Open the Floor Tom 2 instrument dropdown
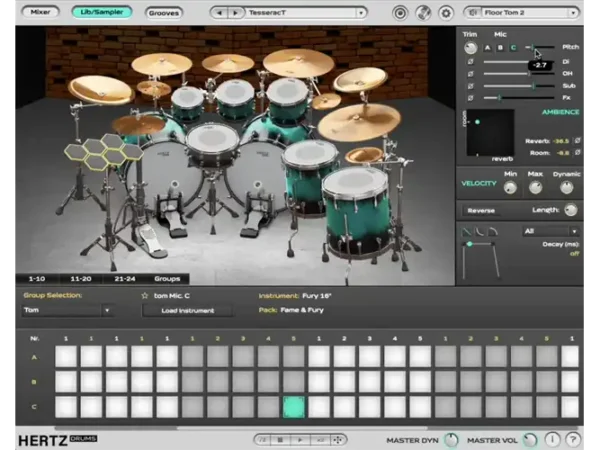Viewport: 600px width, 450px height. (x=573, y=13)
